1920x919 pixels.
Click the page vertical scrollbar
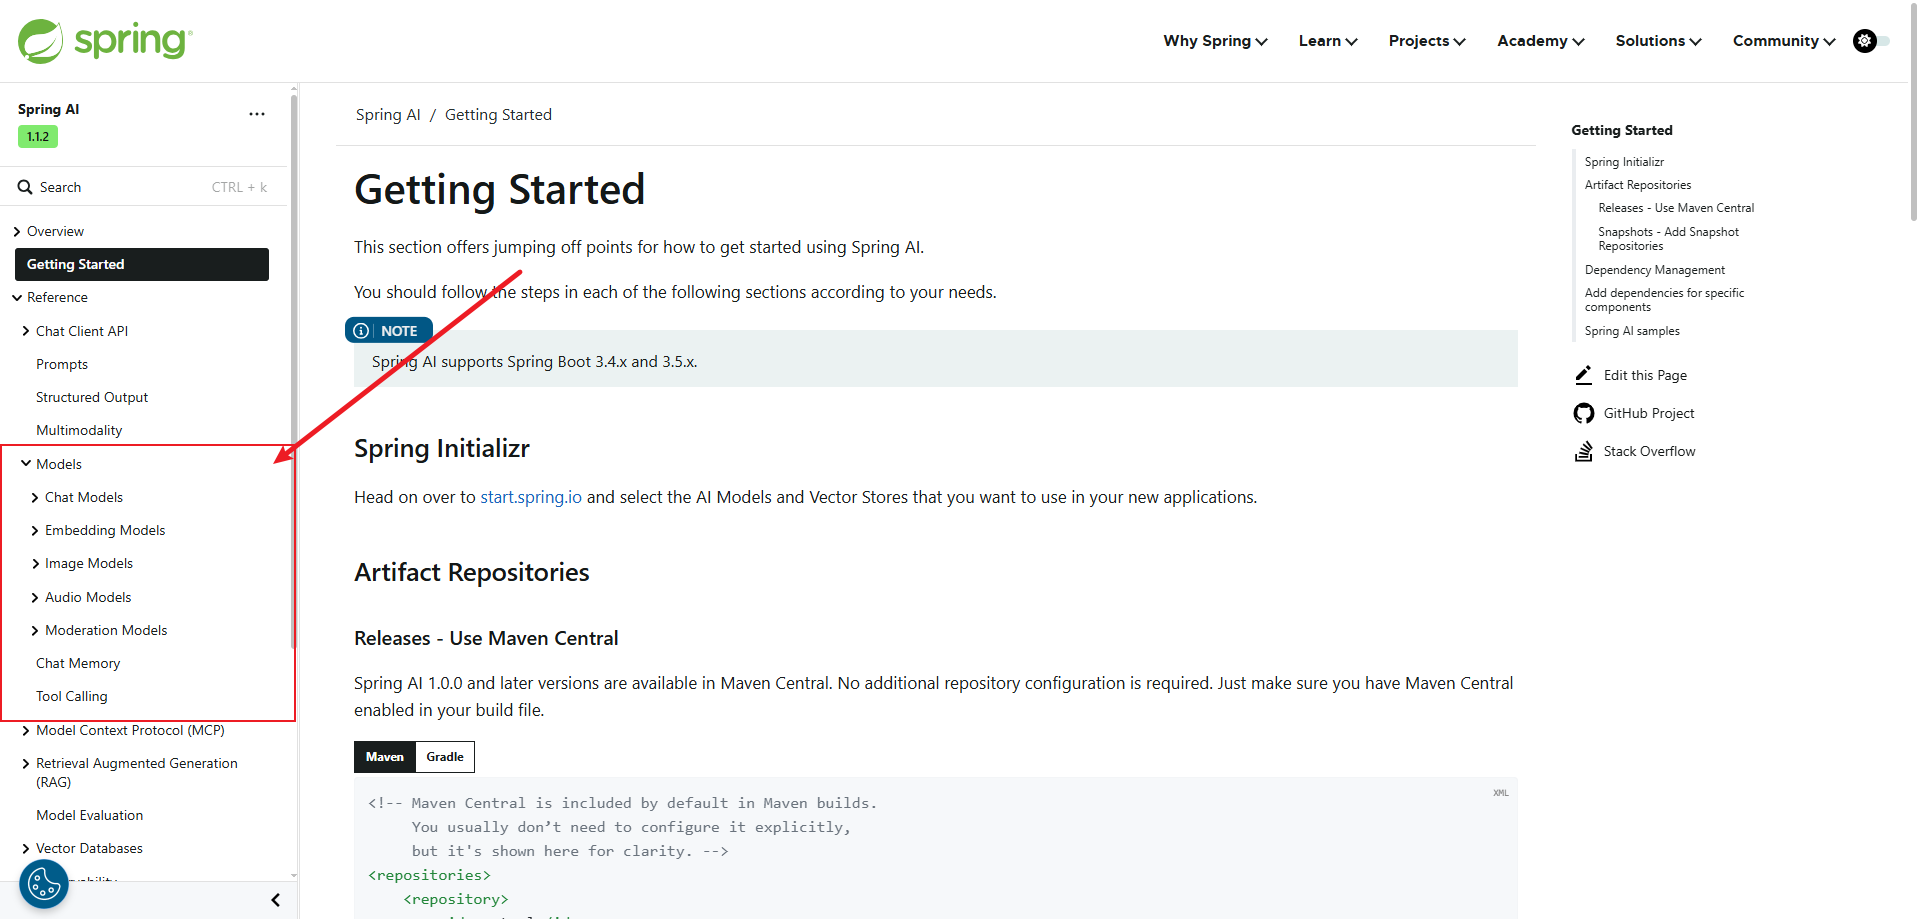(x=1914, y=110)
